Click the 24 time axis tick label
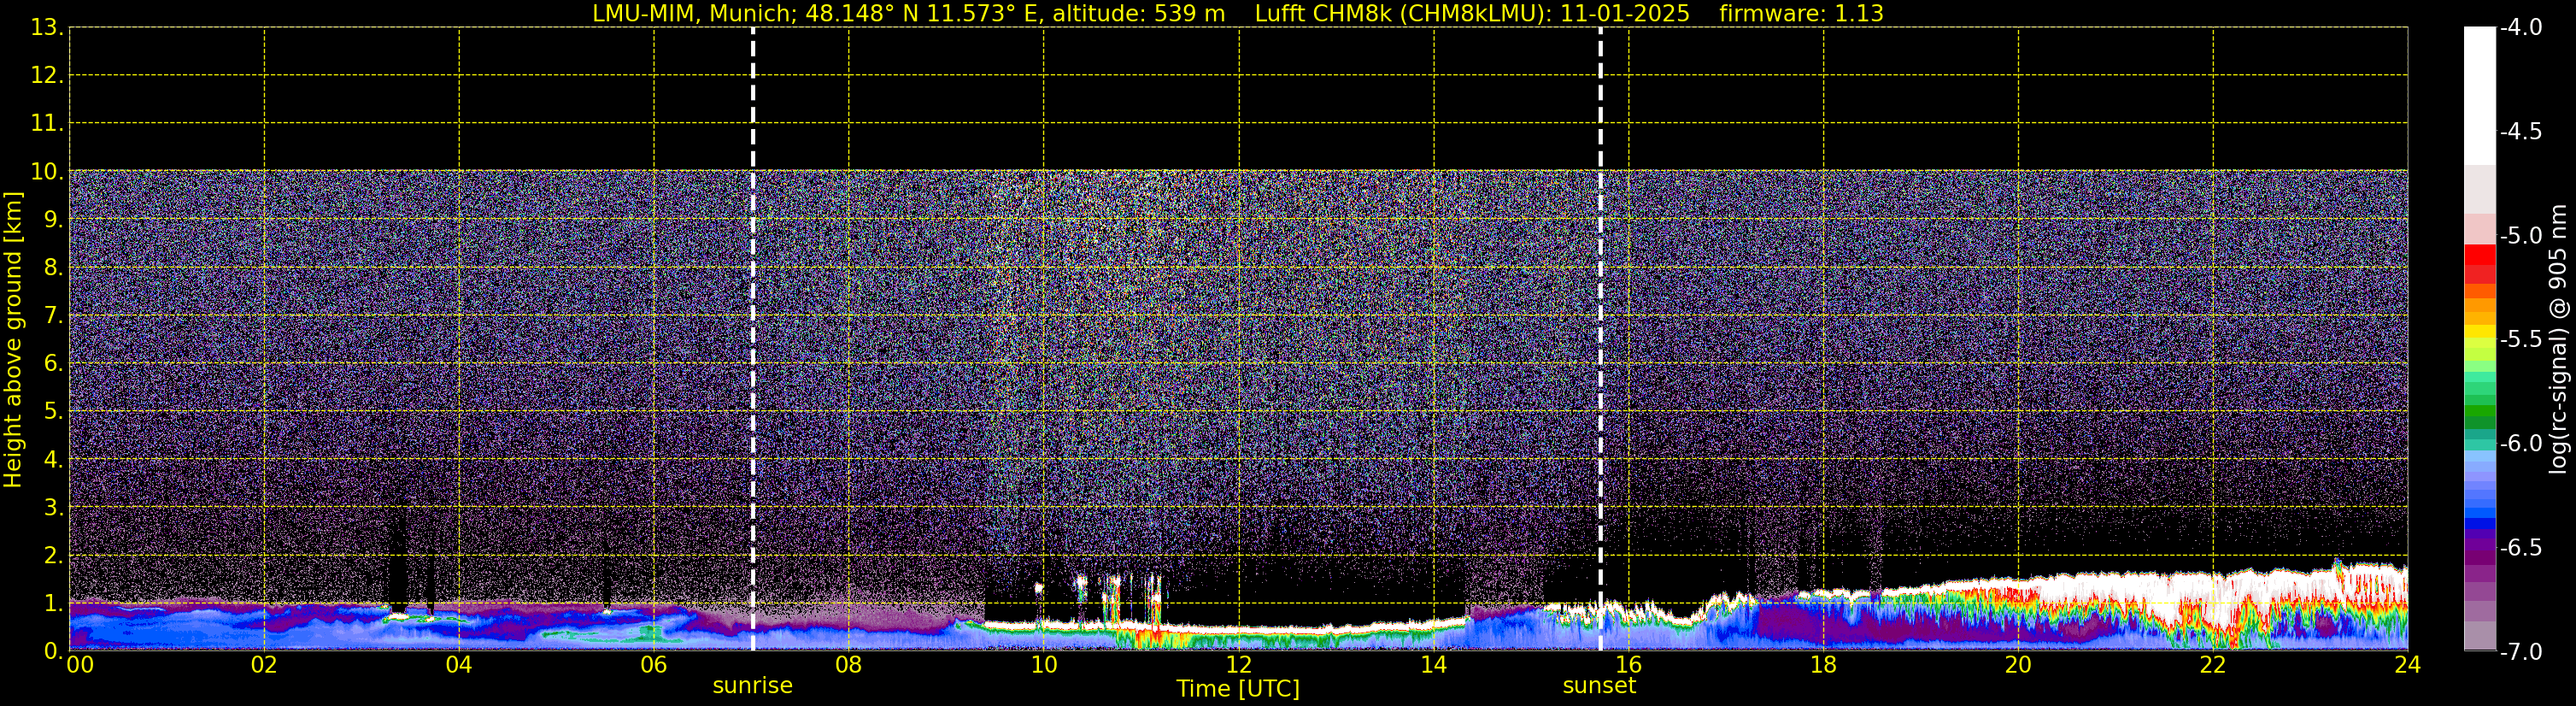Viewport: 2576px width, 706px height. click(x=2407, y=665)
